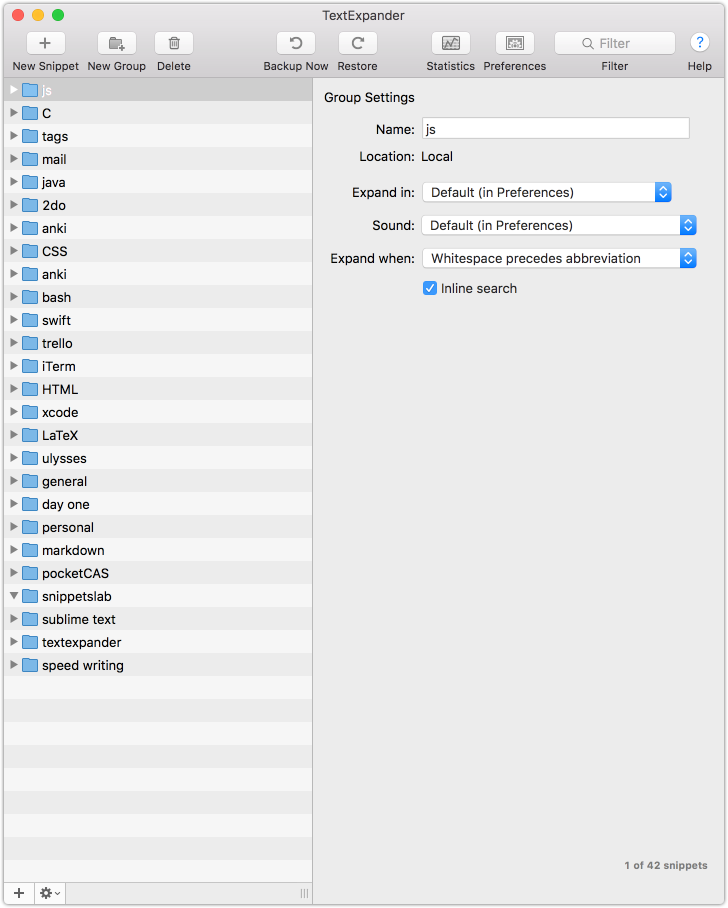Expand the java group triangle
Viewport: 728px width, 908px height.
coord(14,182)
